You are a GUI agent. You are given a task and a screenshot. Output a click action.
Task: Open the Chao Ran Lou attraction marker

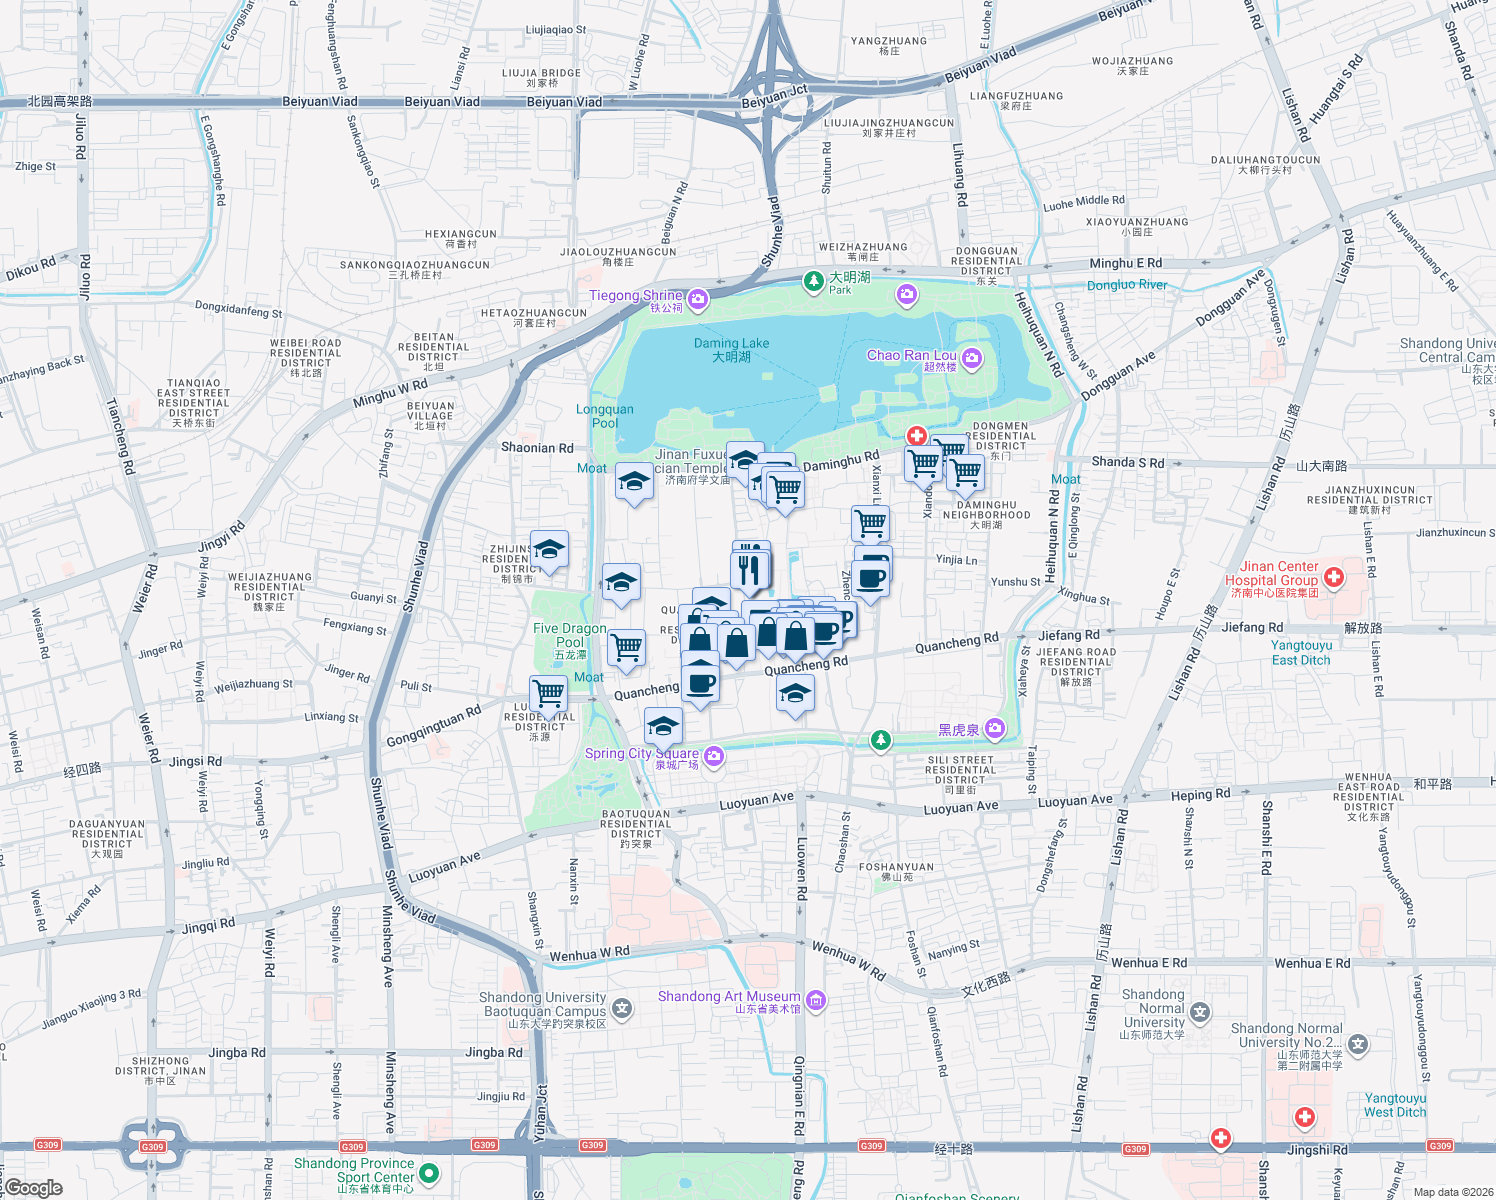pyautogui.click(x=971, y=358)
